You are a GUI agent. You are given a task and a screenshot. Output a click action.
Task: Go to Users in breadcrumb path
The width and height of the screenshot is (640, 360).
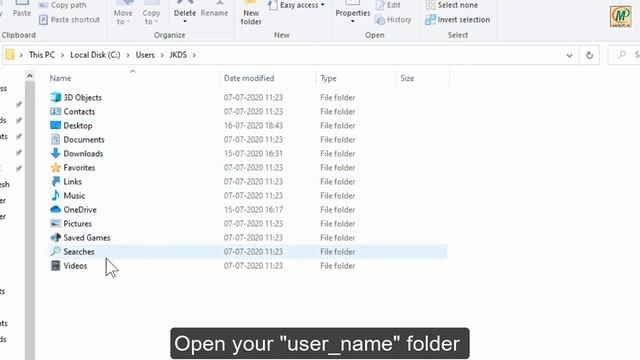[145, 55]
